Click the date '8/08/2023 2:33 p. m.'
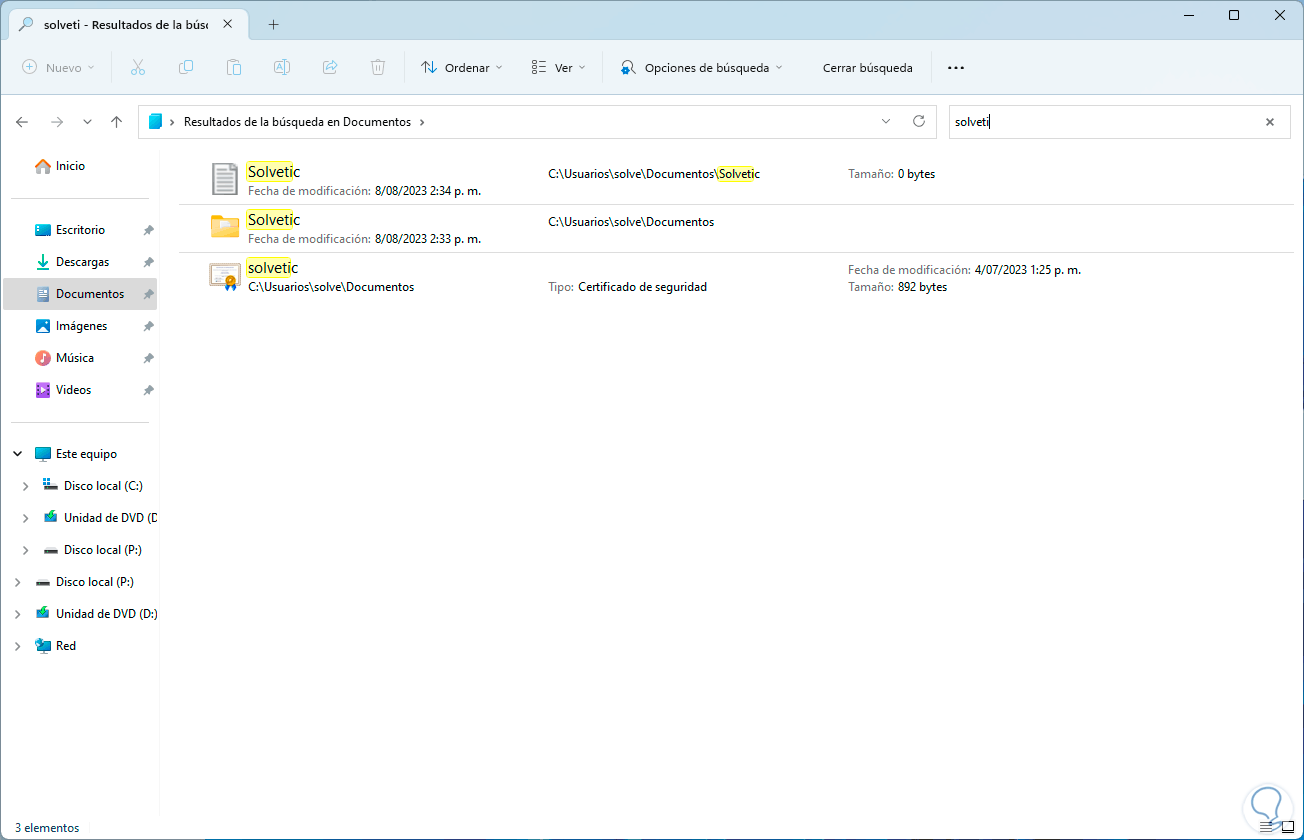Viewport: 1304px width, 840px height. coord(428,239)
